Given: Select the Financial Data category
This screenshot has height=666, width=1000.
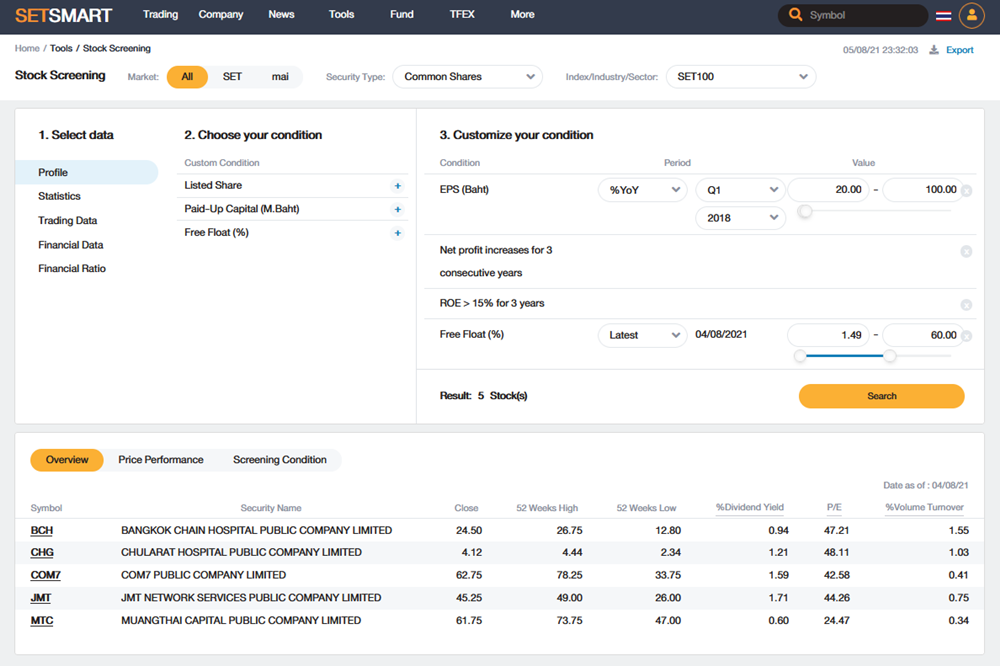Looking at the screenshot, I should coord(70,245).
